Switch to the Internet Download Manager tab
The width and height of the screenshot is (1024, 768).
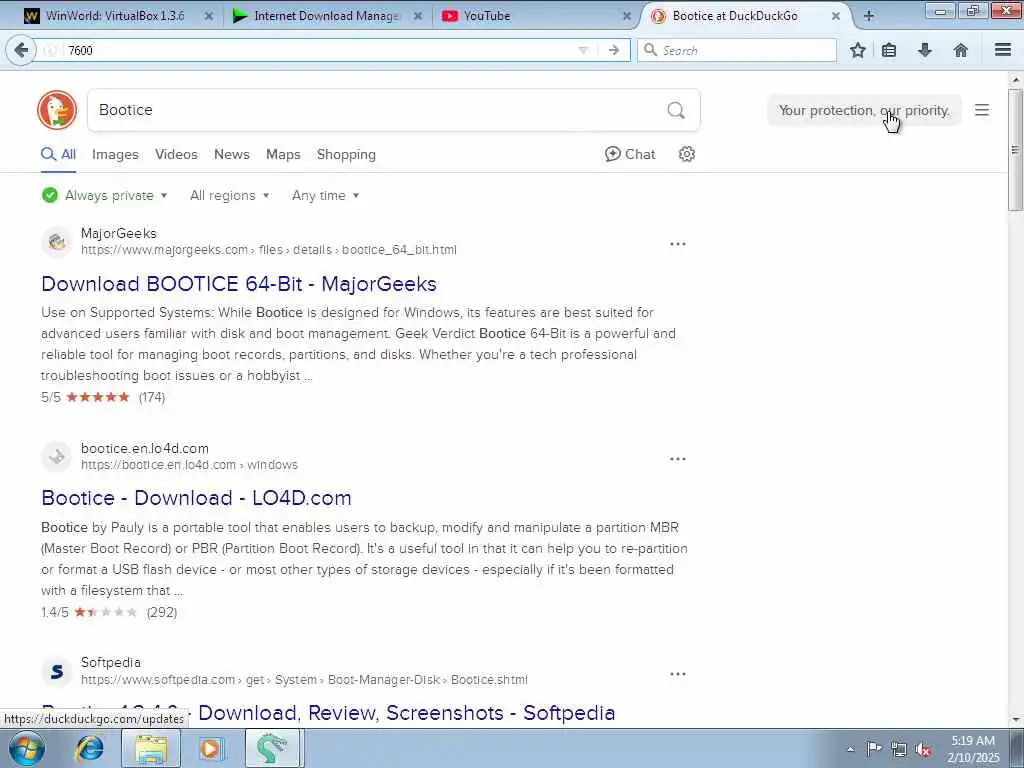pos(327,16)
